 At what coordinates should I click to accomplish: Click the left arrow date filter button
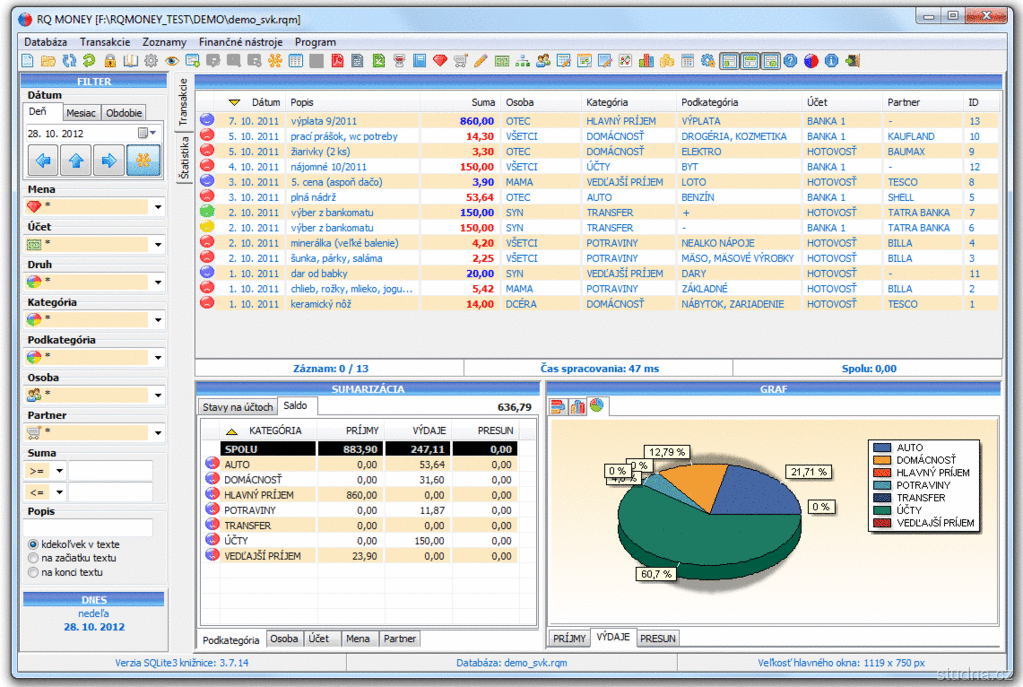[44, 159]
